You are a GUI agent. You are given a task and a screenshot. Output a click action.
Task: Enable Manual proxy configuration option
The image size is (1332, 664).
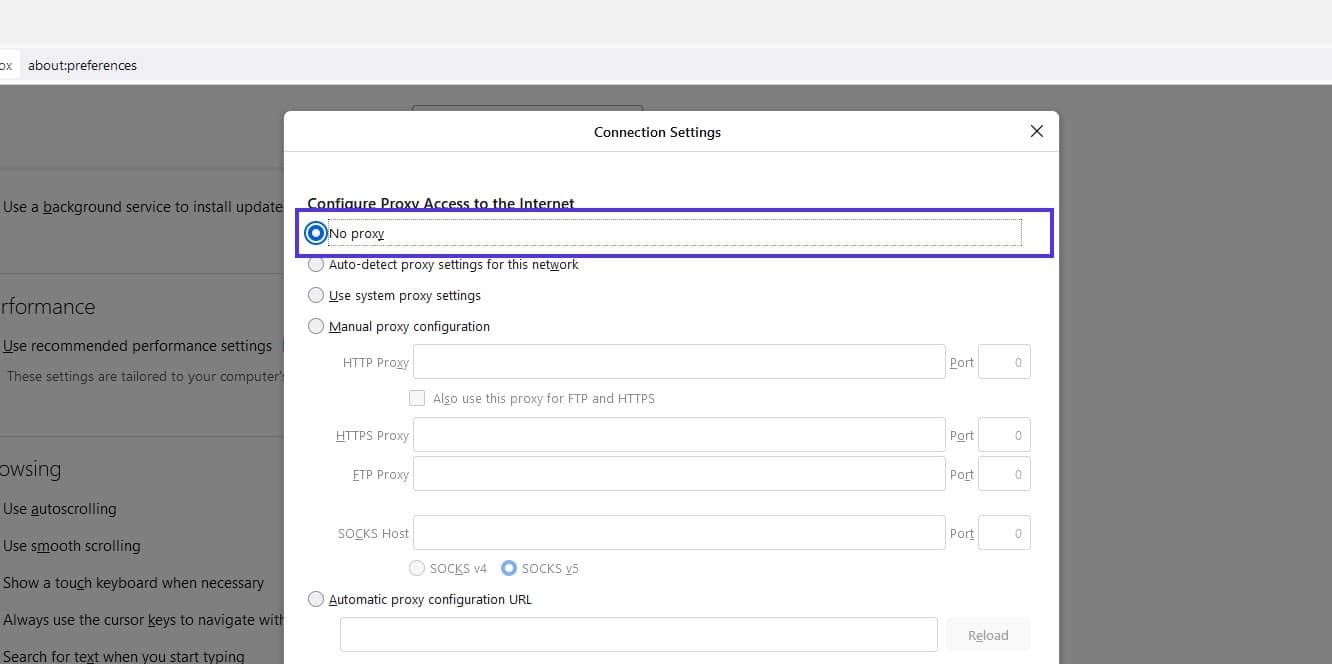(316, 326)
